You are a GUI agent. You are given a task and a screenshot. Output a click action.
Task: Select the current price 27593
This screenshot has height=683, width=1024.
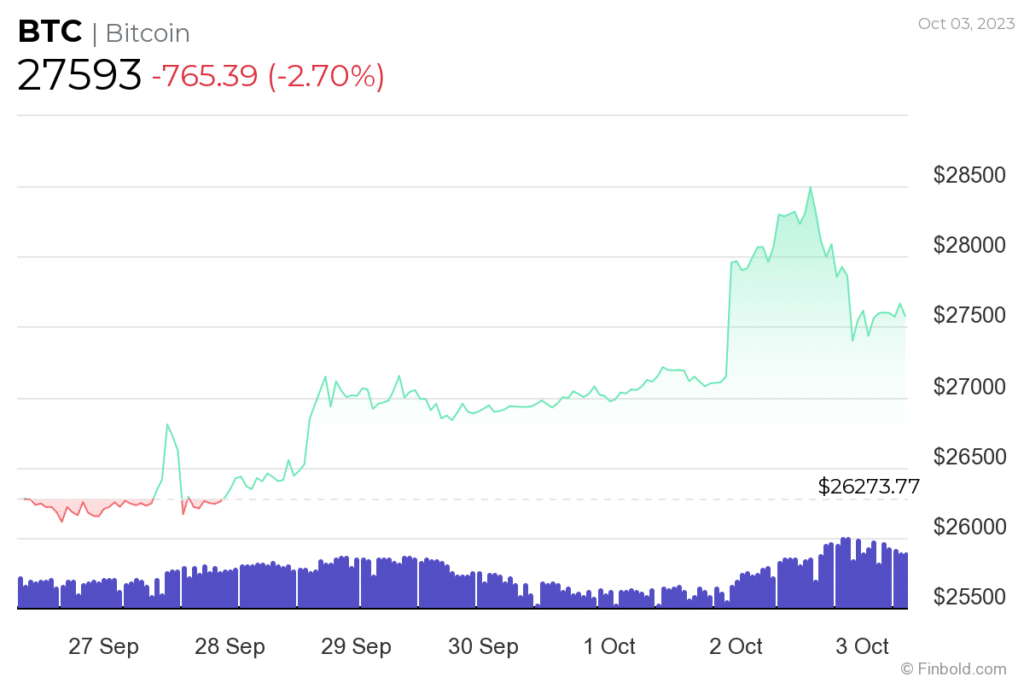pyautogui.click(x=79, y=77)
